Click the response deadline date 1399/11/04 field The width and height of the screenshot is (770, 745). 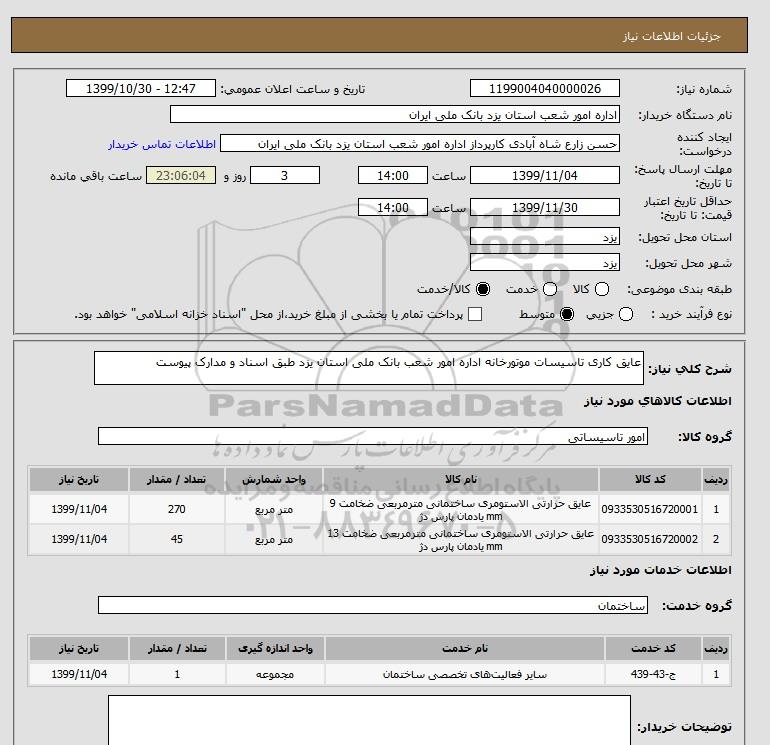click(545, 175)
